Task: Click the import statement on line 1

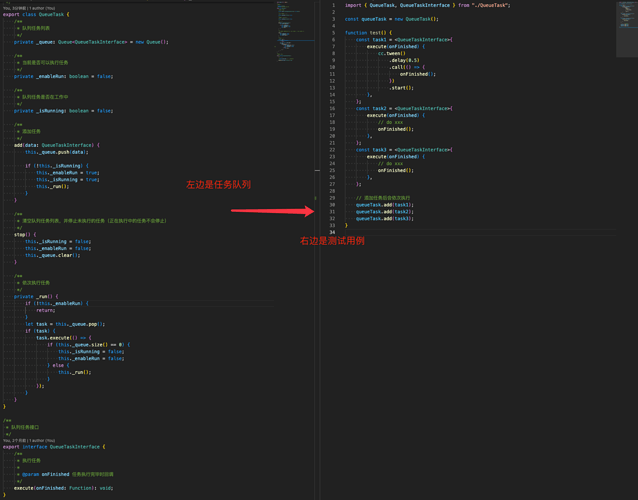Action: pos(427,5)
